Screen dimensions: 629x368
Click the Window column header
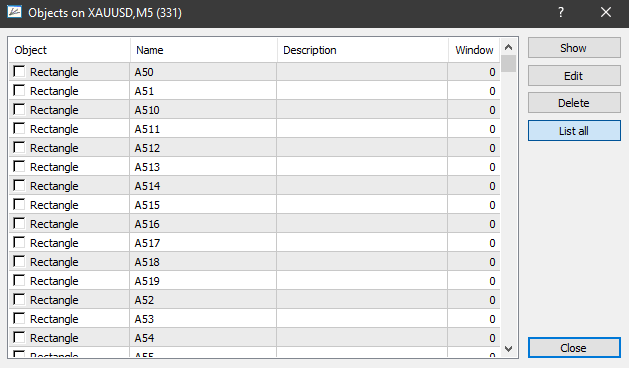tap(474, 50)
